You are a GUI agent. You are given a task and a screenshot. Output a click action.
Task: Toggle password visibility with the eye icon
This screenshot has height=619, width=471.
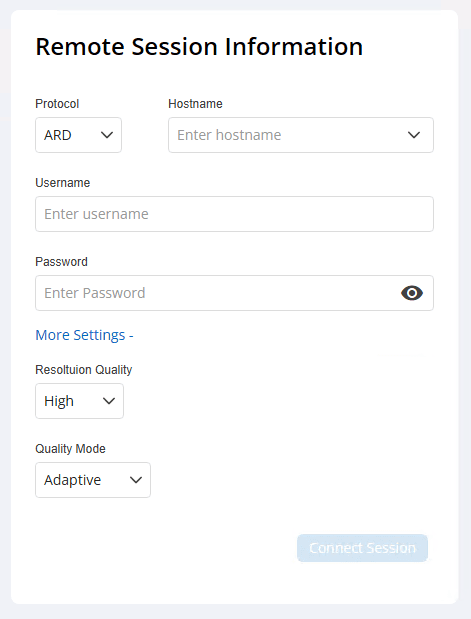(x=412, y=293)
